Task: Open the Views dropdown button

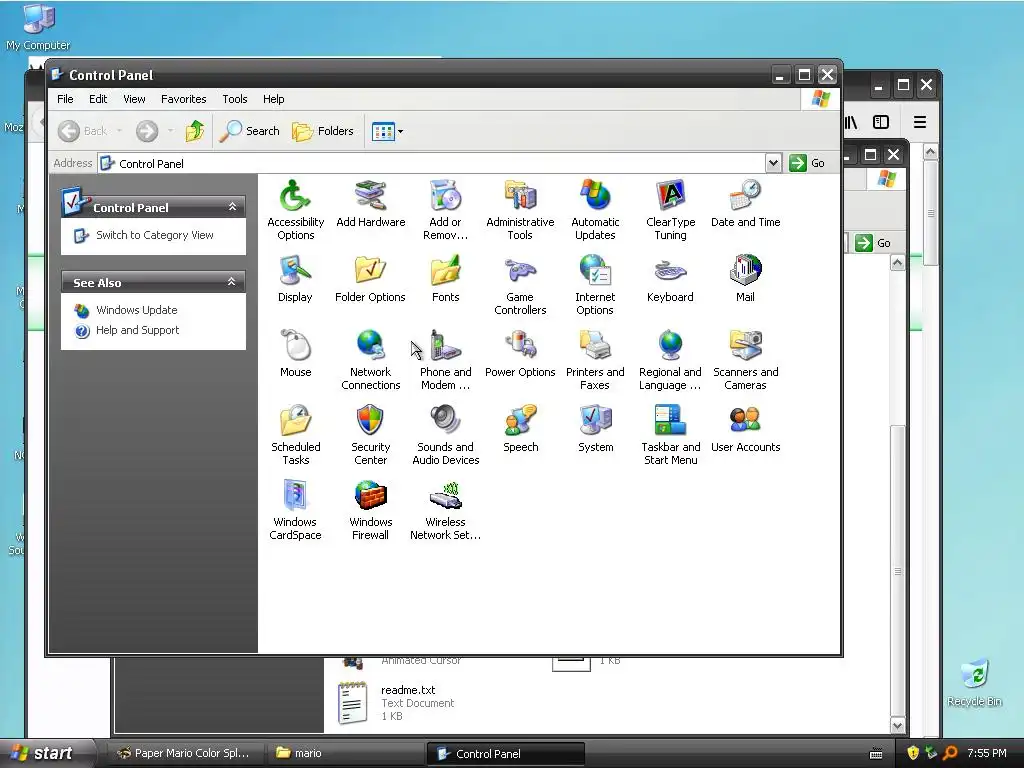Action: [x=387, y=131]
